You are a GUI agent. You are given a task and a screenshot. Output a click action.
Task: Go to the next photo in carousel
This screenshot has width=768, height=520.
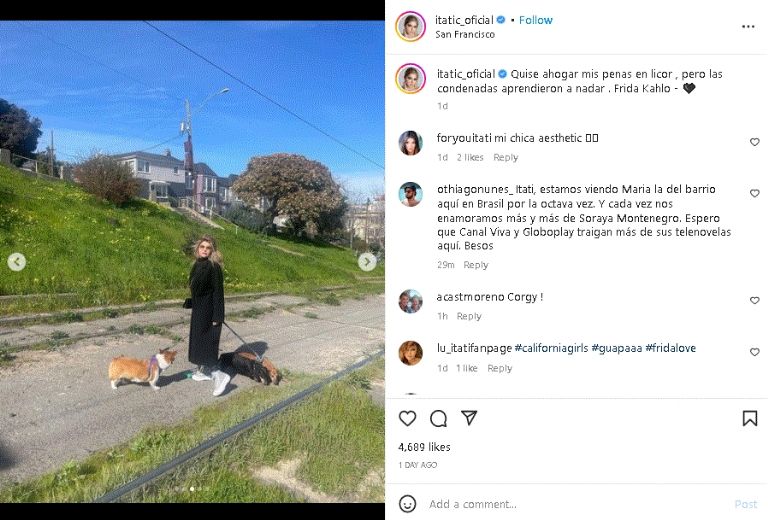pos(367,262)
